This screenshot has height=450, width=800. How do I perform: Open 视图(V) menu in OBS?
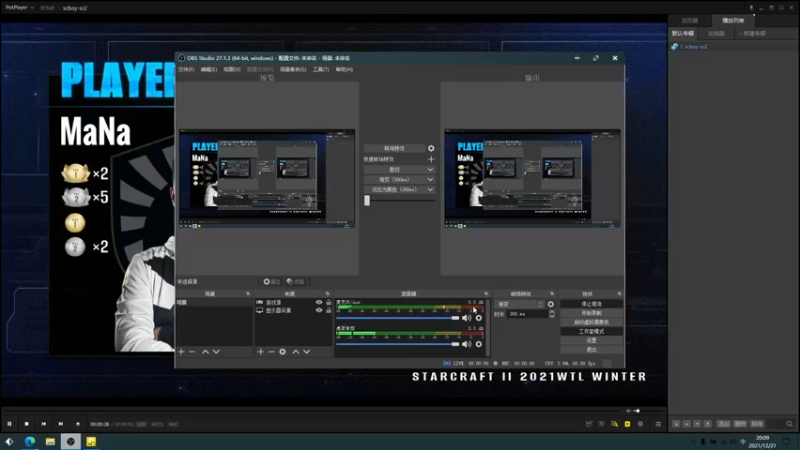pyautogui.click(x=232, y=69)
